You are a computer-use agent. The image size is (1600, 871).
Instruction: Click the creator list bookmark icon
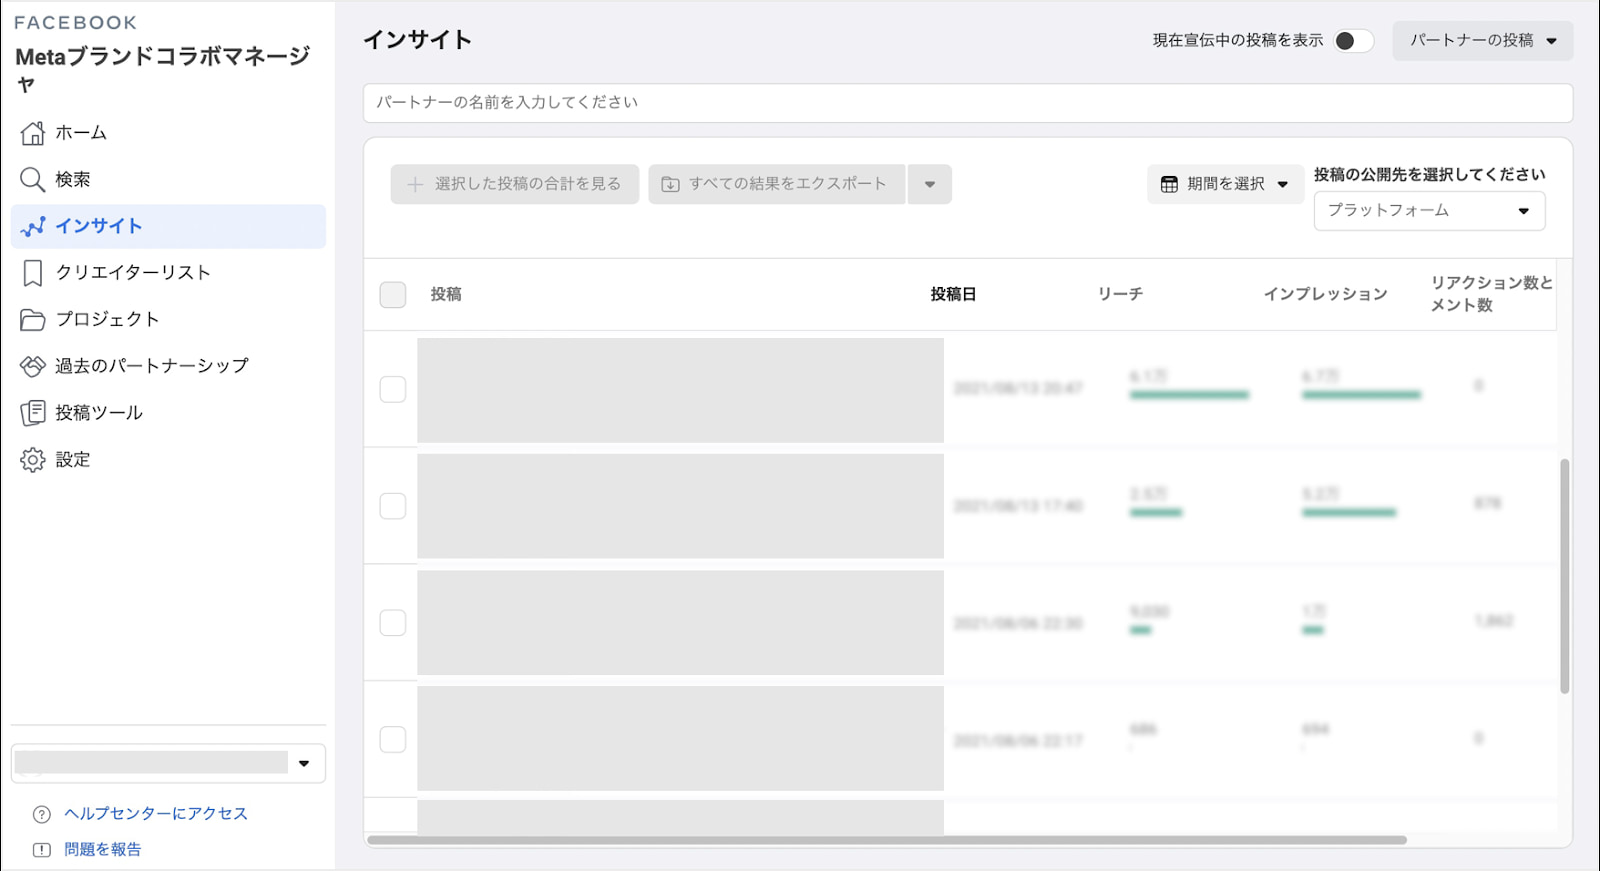click(x=33, y=273)
